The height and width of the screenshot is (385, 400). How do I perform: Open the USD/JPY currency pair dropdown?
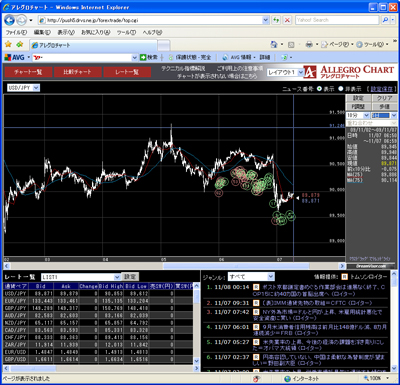23,88
